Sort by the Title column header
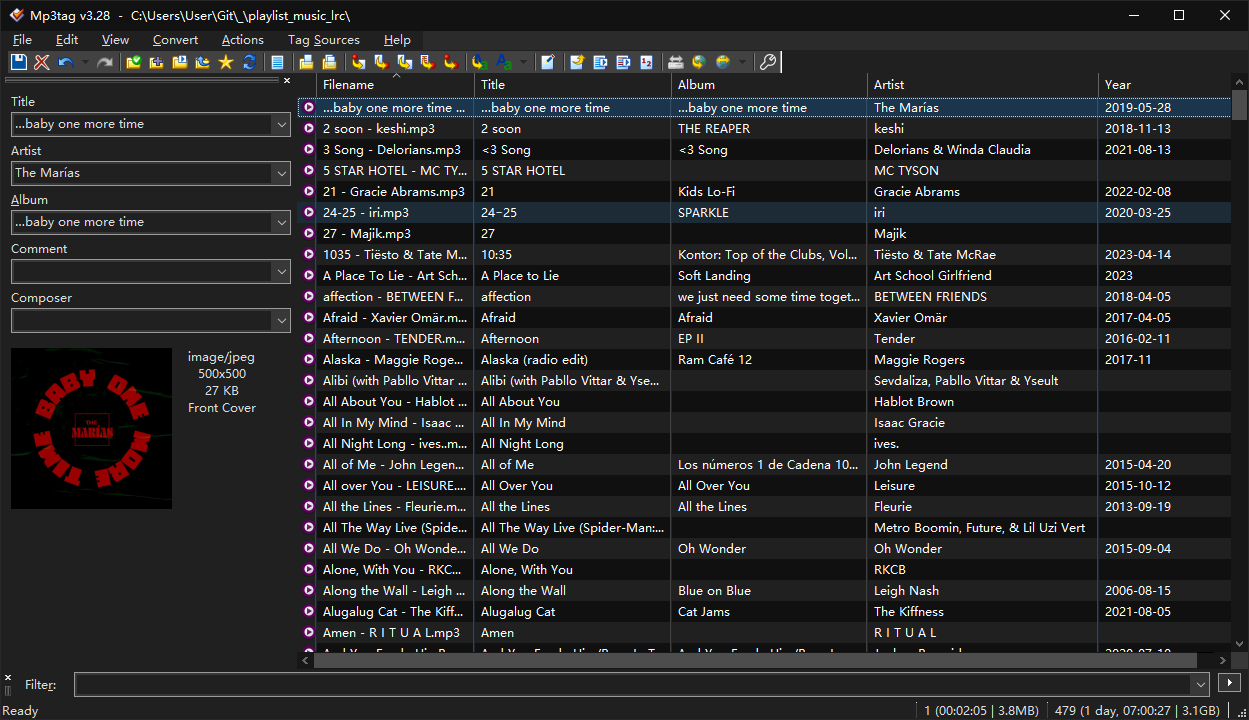1249x720 pixels. [572, 85]
